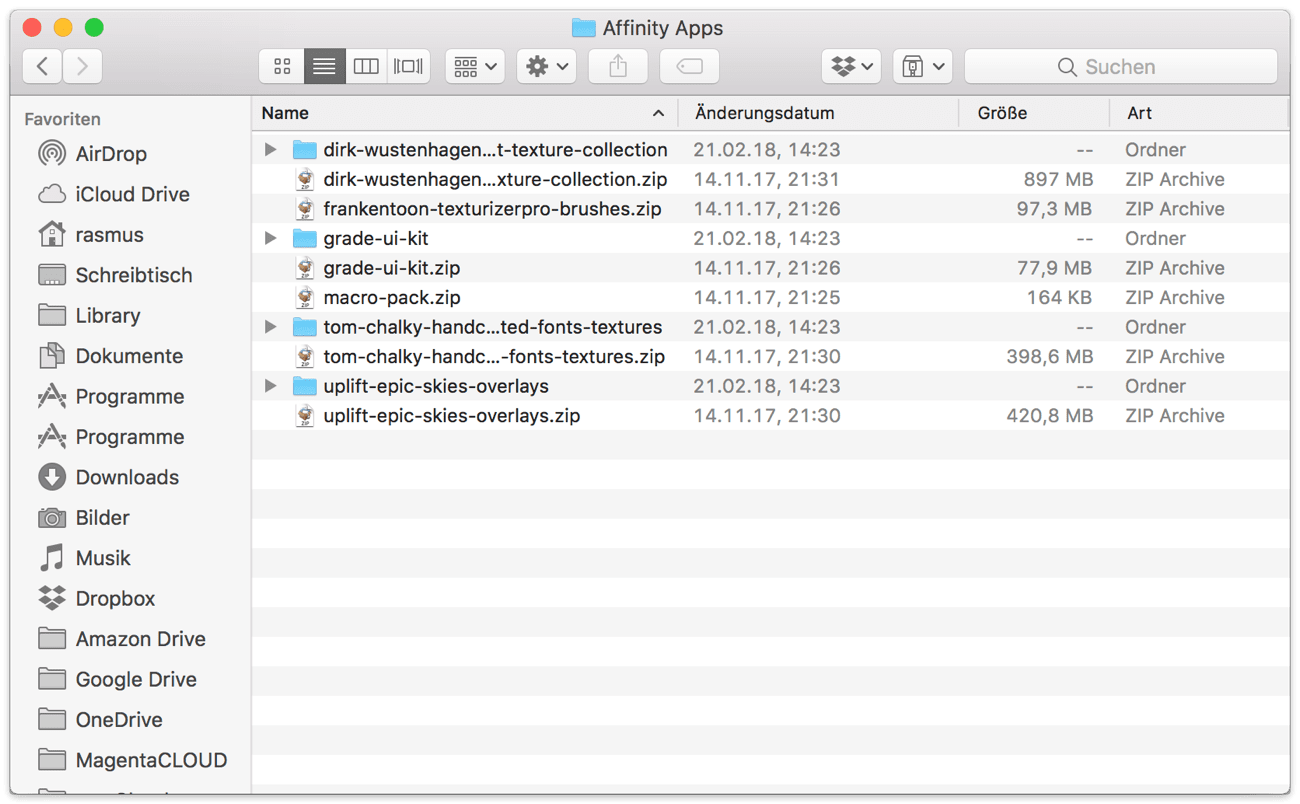
Task: Expand the tom-chalky fonts-textures folder
Action: pyautogui.click(x=271, y=327)
